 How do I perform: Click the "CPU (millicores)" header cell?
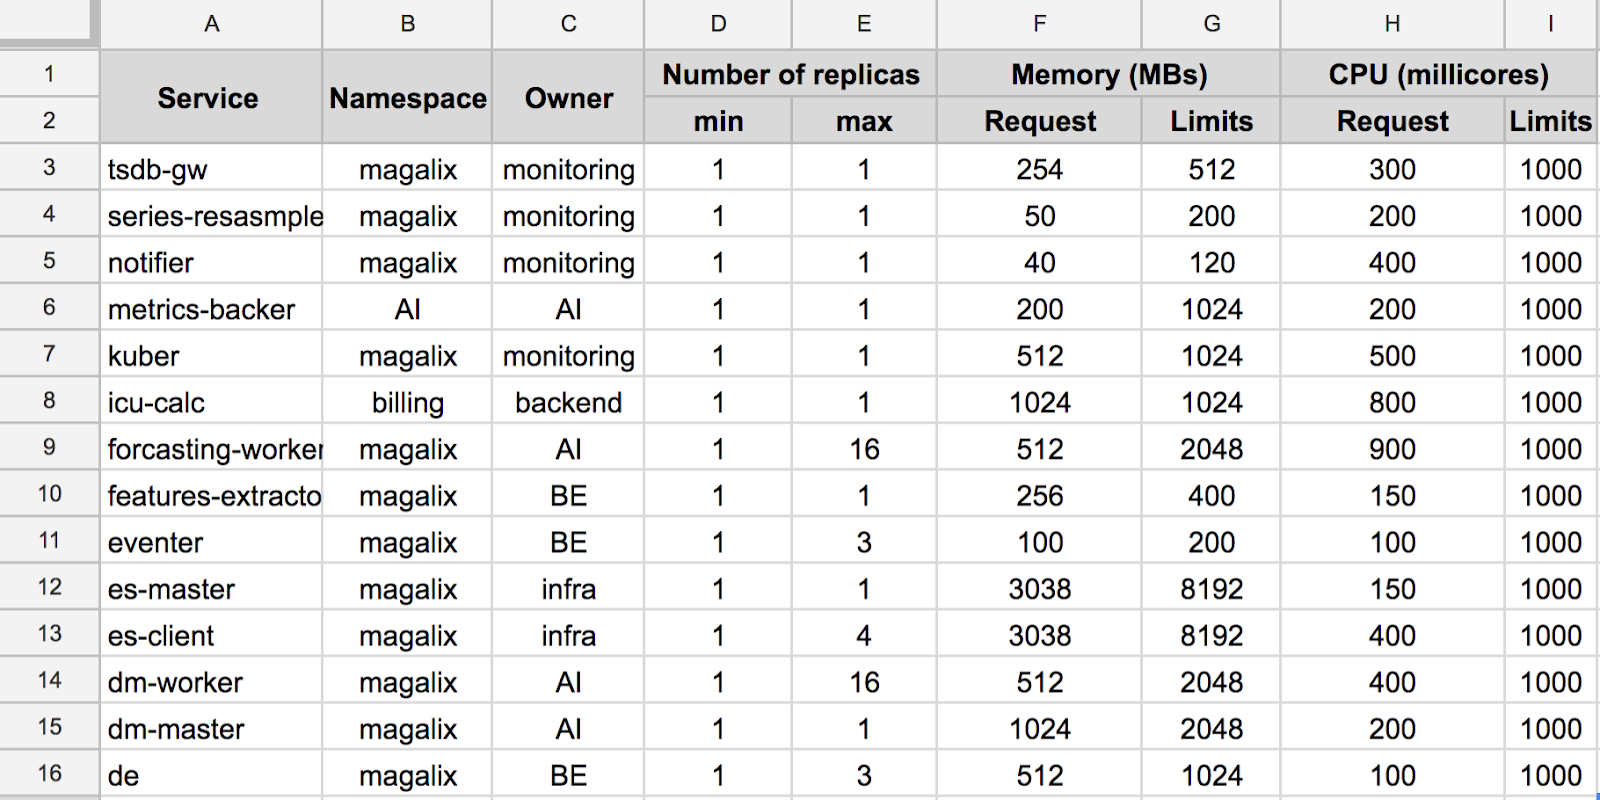click(x=1438, y=75)
